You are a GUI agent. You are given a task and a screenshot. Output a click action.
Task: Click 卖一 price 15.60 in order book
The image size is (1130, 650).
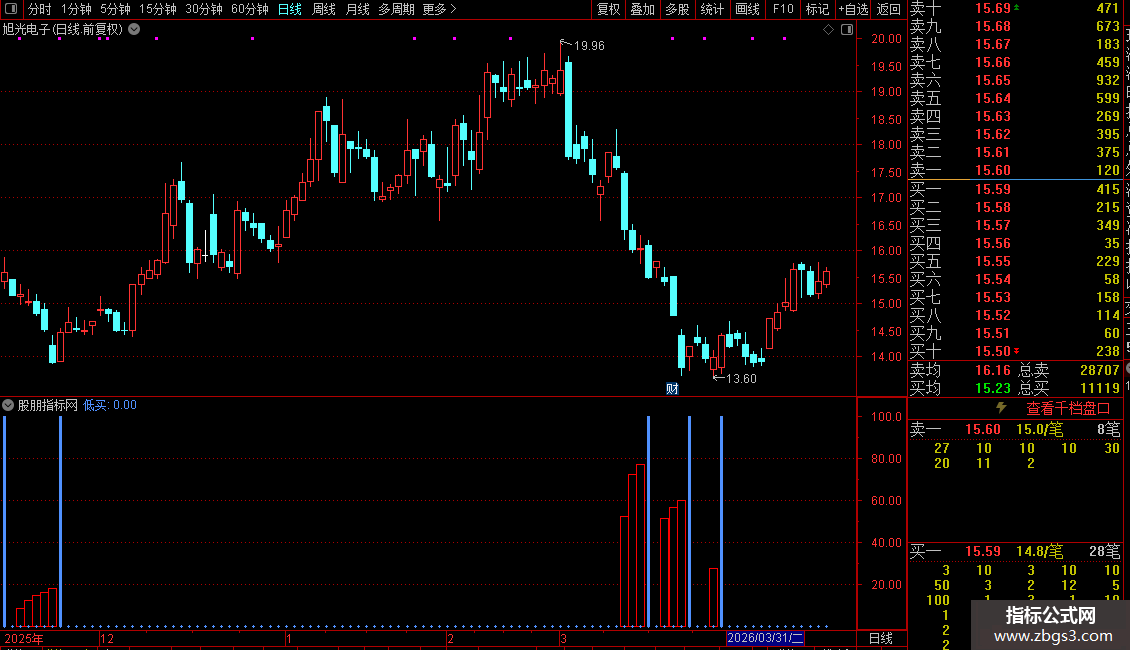click(993, 171)
